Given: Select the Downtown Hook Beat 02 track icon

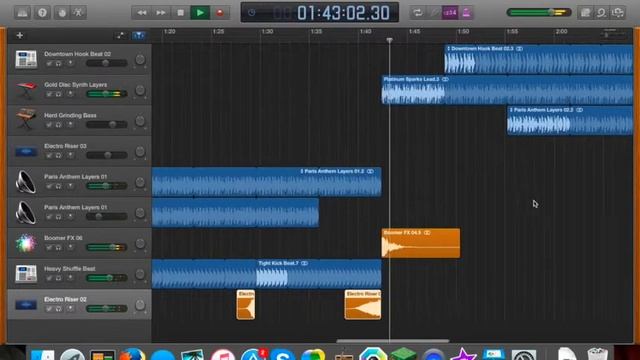Looking at the screenshot, I should [26, 59].
